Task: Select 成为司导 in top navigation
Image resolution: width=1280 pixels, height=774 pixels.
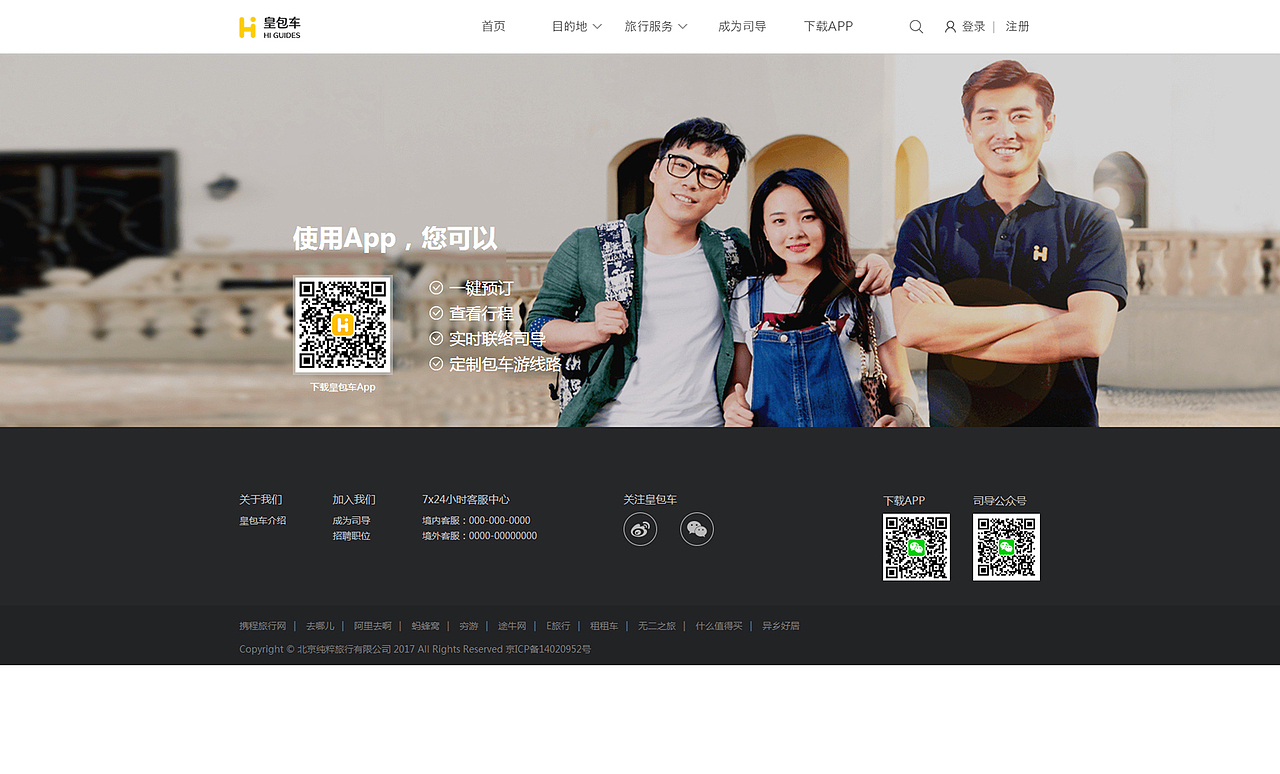Action: point(742,26)
